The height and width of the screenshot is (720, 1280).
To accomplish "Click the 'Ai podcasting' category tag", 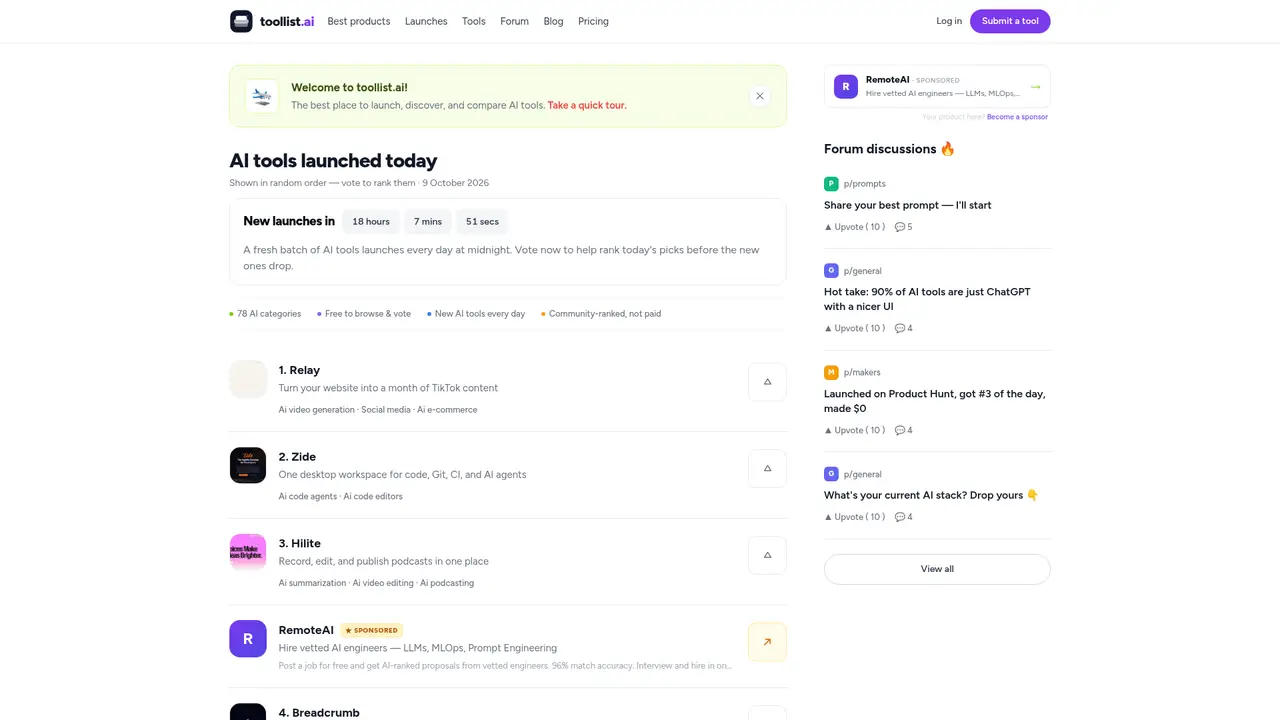I will point(447,583).
